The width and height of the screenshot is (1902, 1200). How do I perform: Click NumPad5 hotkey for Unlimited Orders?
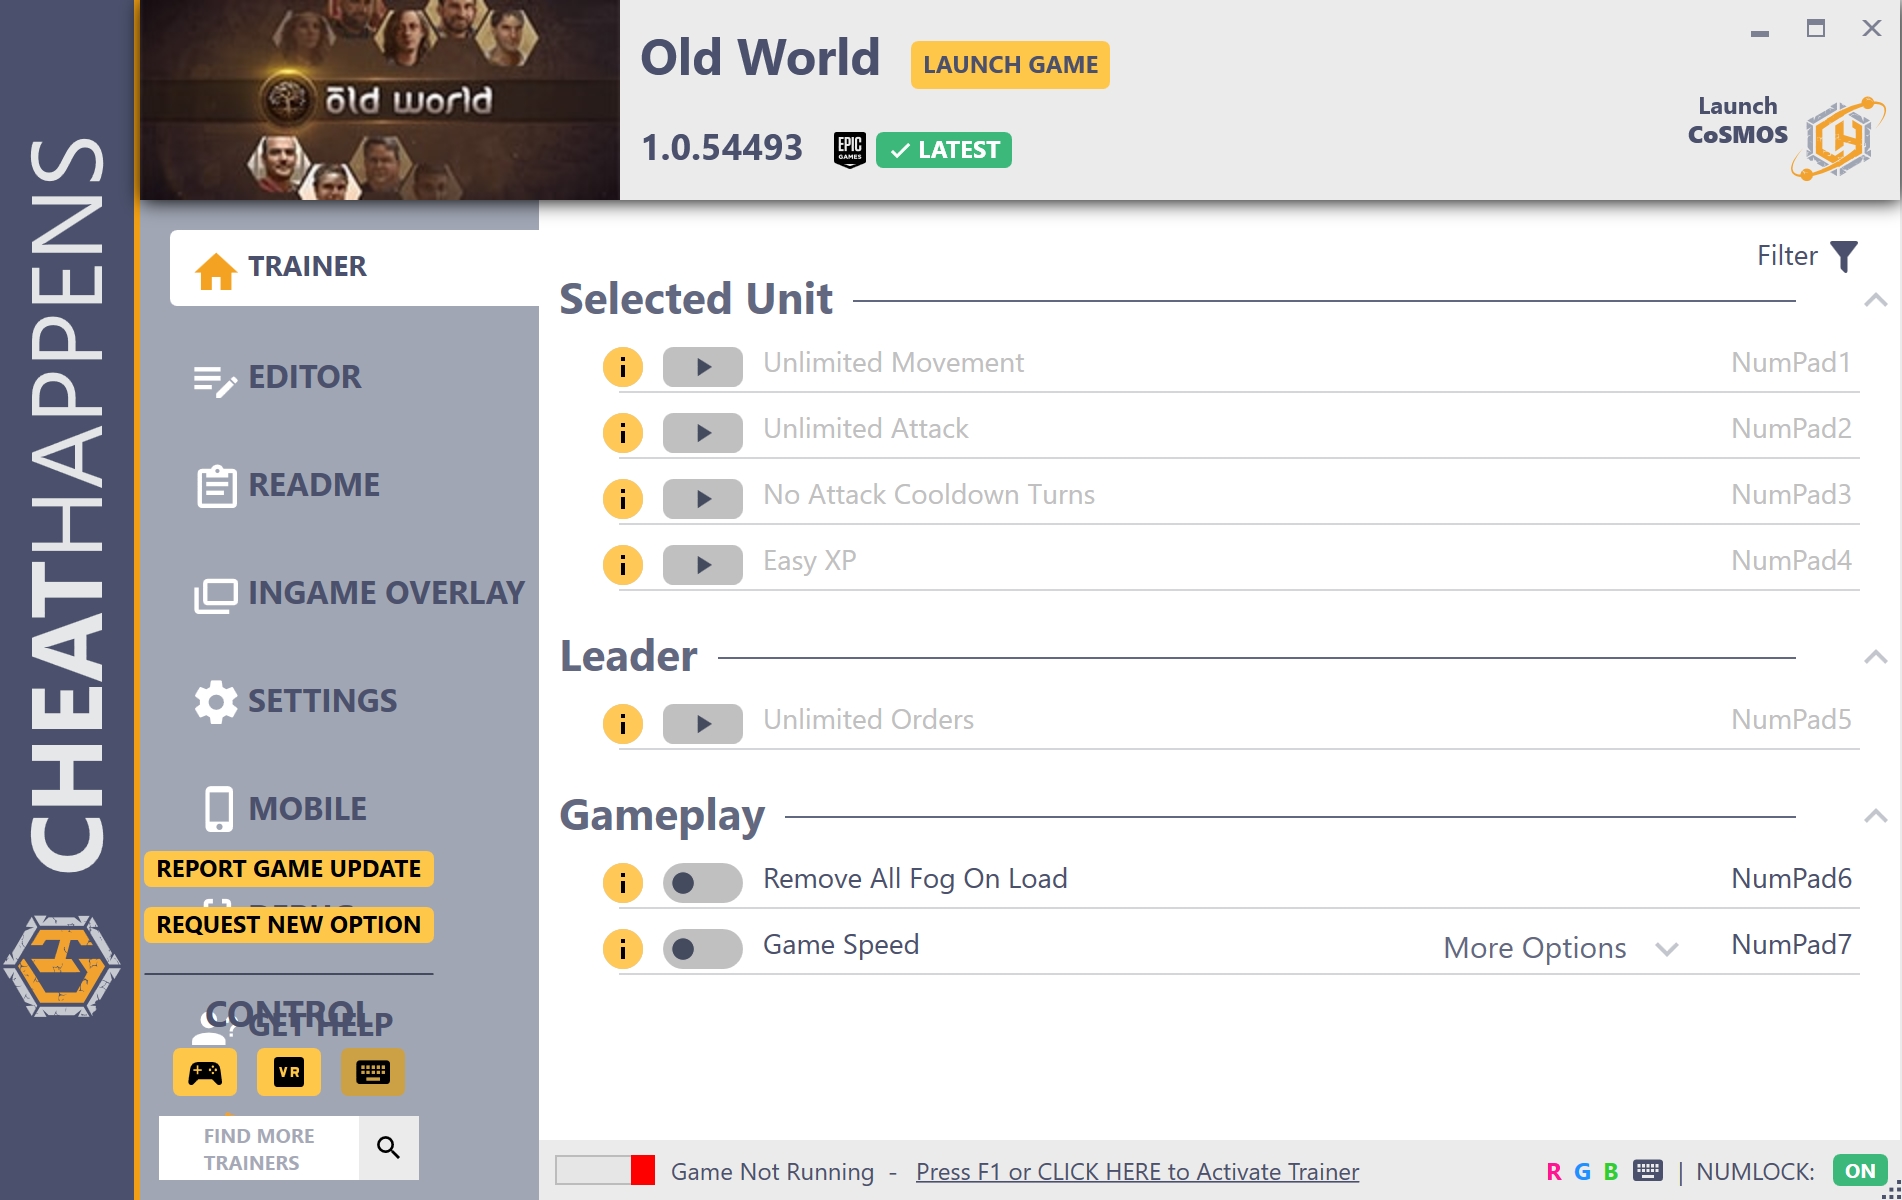point(1791,720)
